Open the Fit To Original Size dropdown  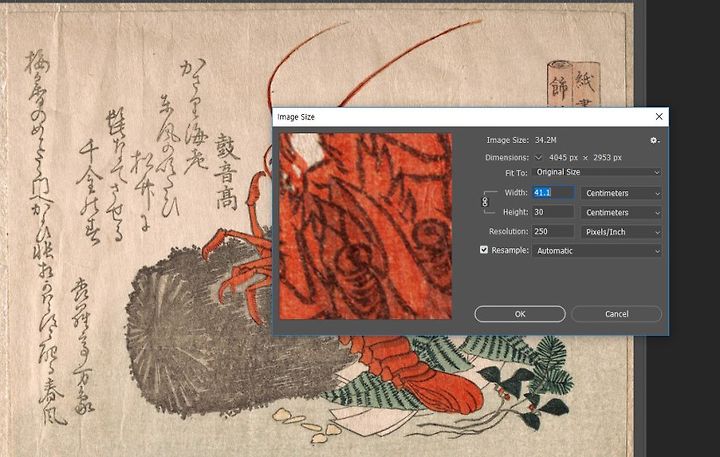click(596, 172)
